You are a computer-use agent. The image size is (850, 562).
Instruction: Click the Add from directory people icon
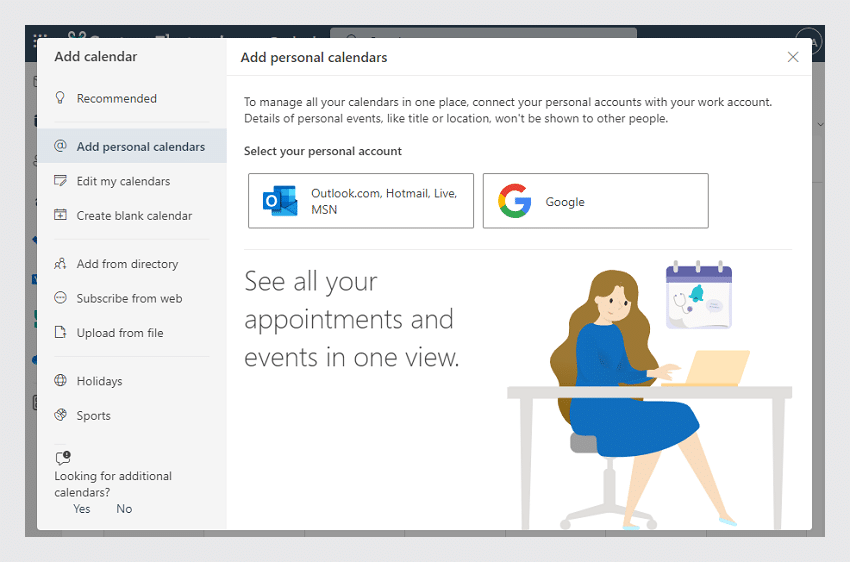tap(60, 263)
